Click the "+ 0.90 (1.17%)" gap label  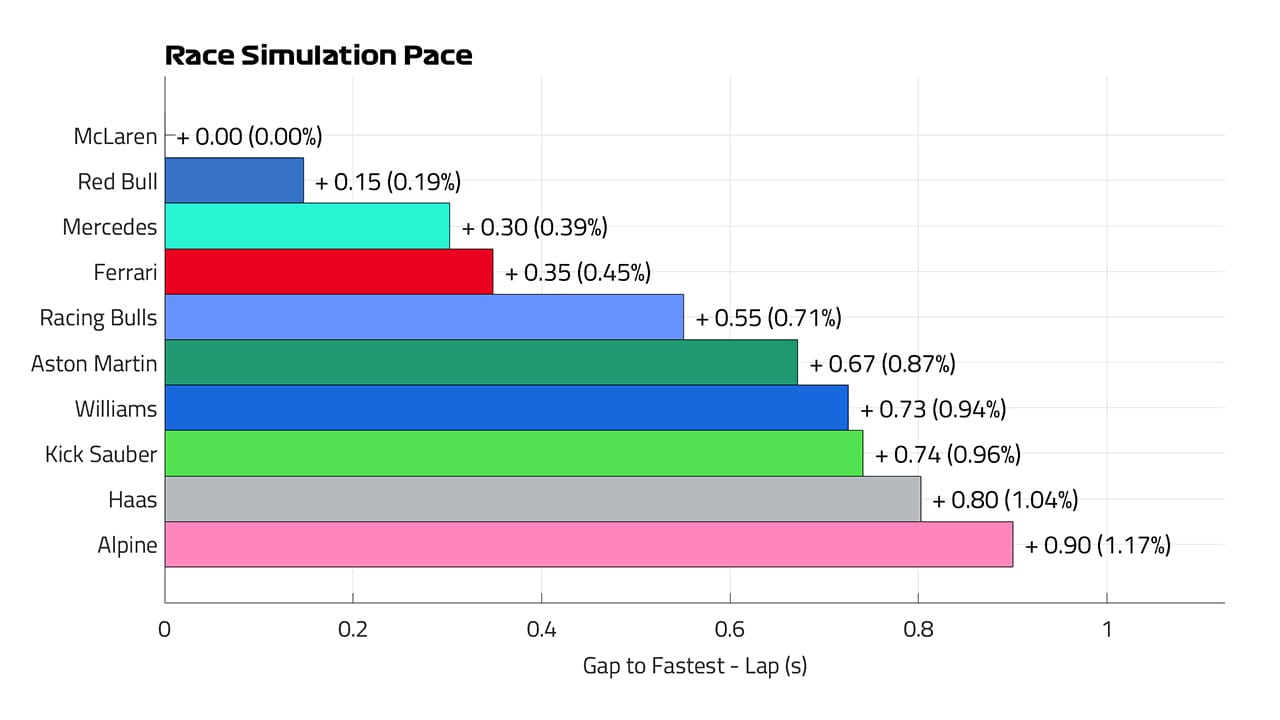pyautogui.click(x=1097, y=545)
